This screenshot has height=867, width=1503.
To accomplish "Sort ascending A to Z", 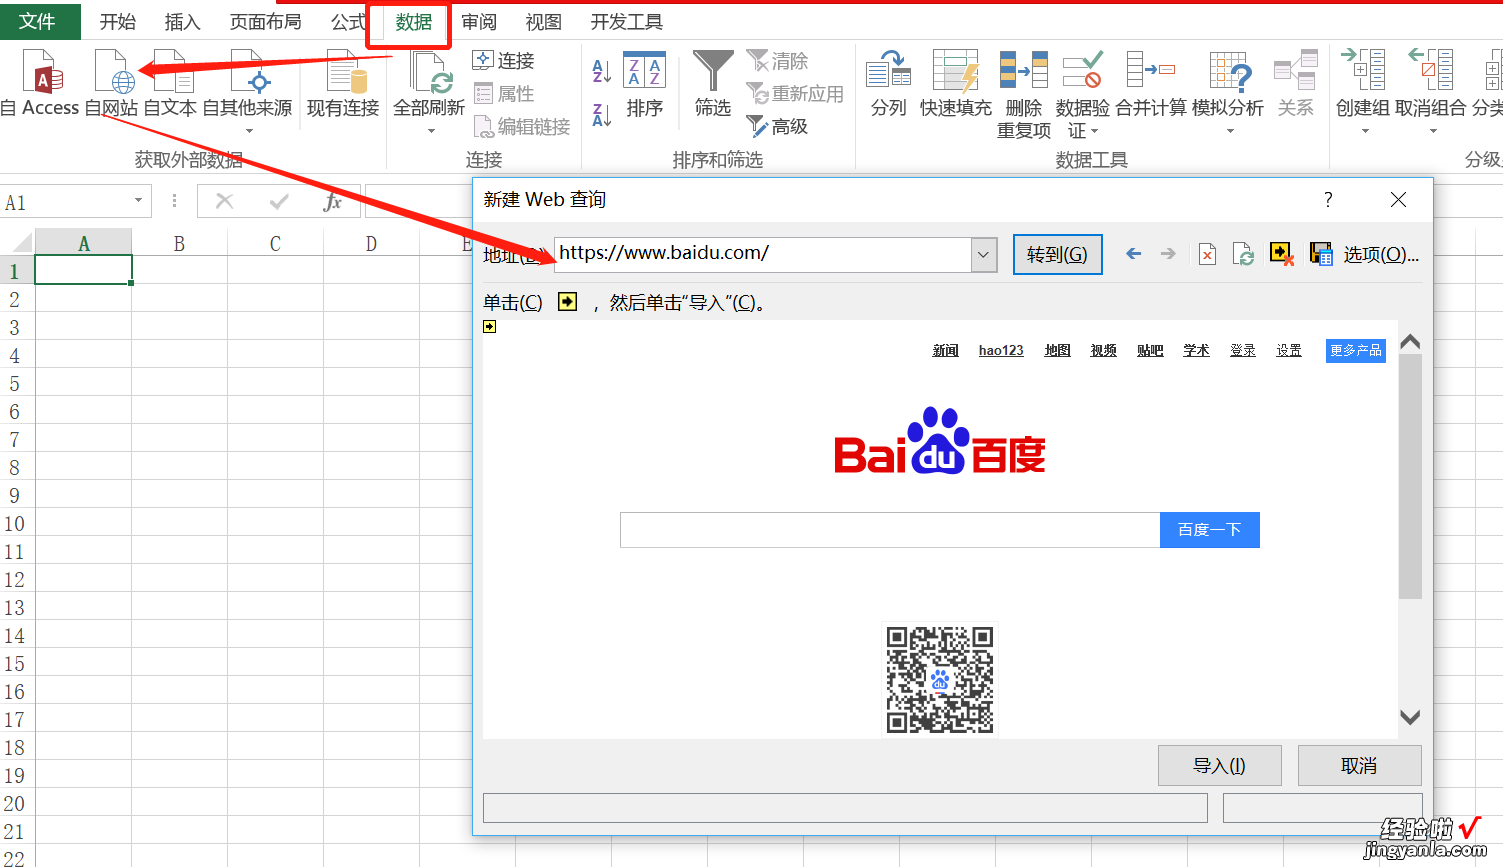I will pos(601,71).
